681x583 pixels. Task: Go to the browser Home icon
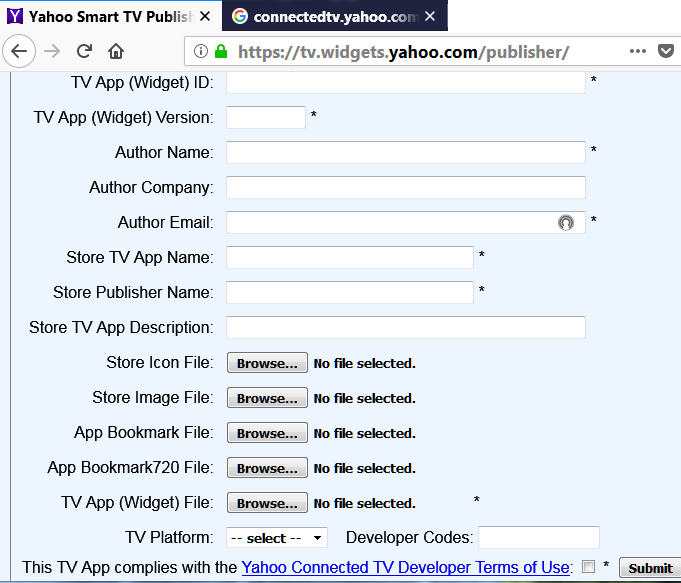click(116, 51)
